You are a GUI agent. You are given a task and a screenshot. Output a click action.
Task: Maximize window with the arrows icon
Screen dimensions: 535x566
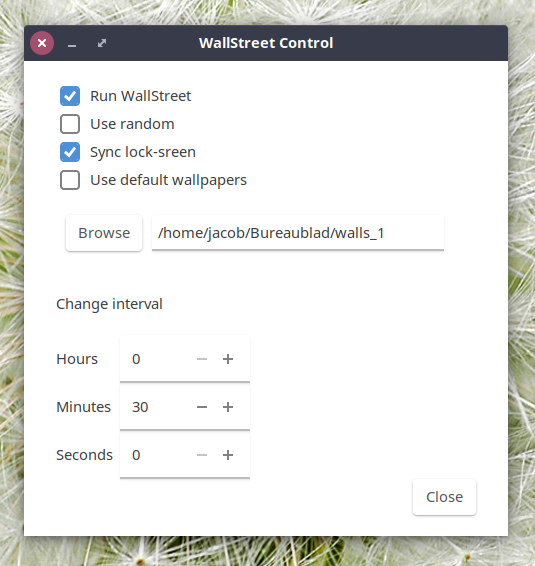102,43
